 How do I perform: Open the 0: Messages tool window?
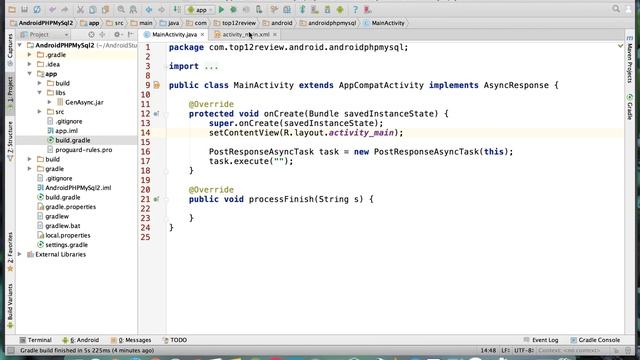131,340
